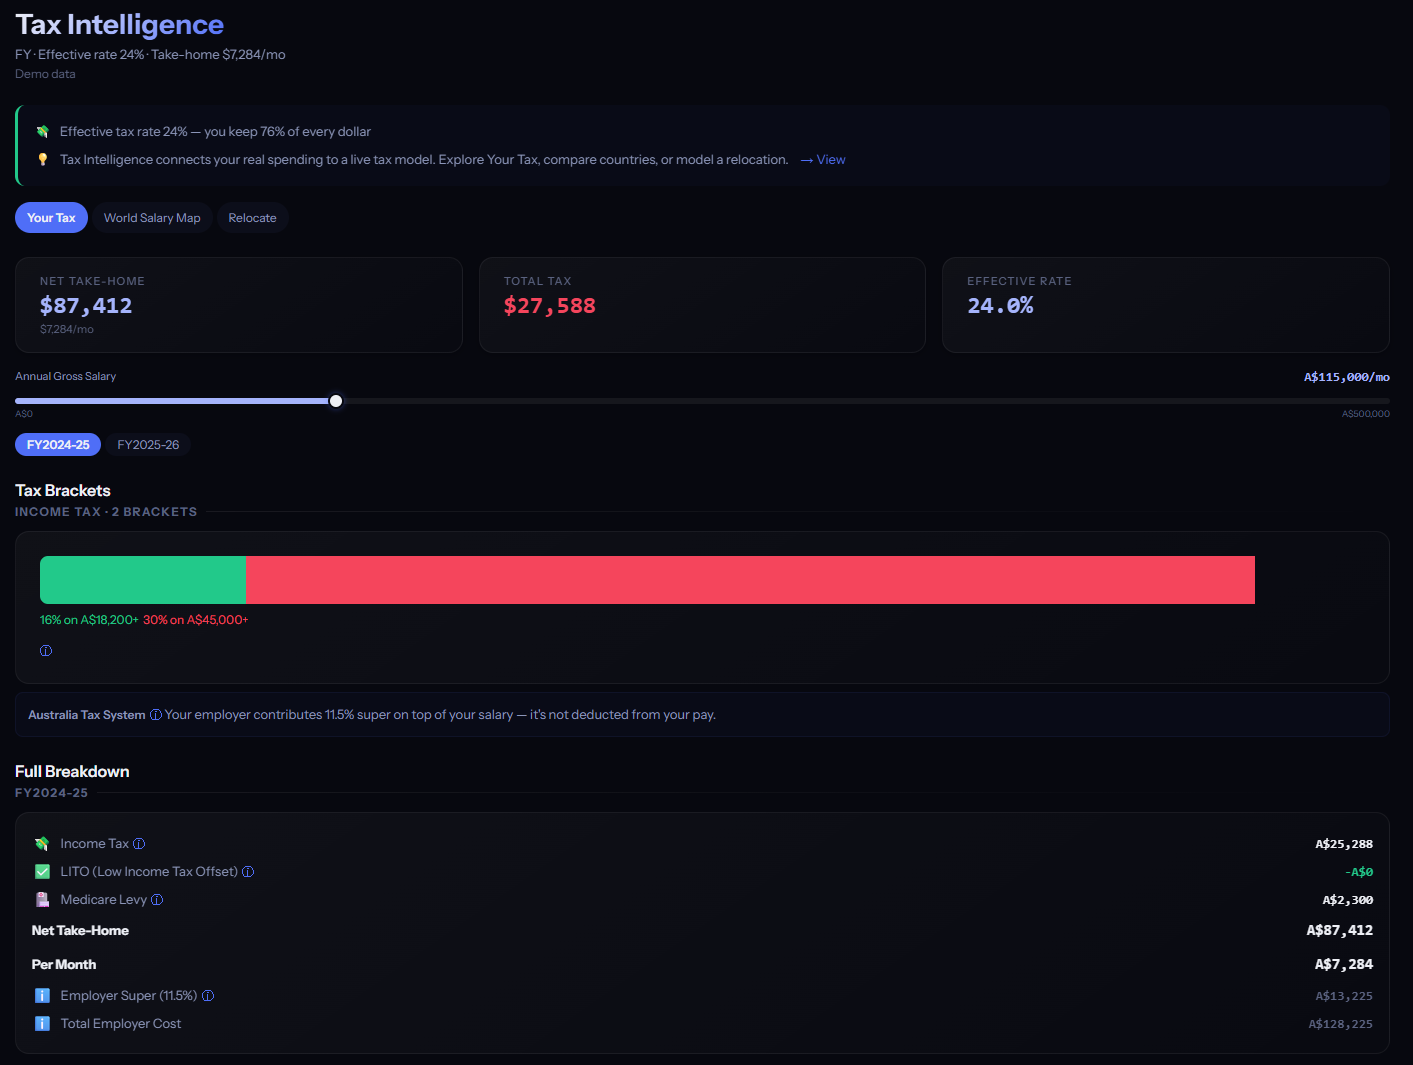This screenshot has width=1413, height=1065.
Task: Switch to World Salary Map tab
Action: [x=152, y=218]
